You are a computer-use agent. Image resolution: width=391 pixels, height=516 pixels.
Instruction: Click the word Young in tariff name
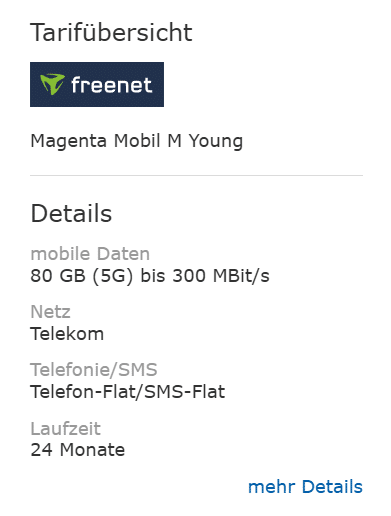[x=216, y=141]
